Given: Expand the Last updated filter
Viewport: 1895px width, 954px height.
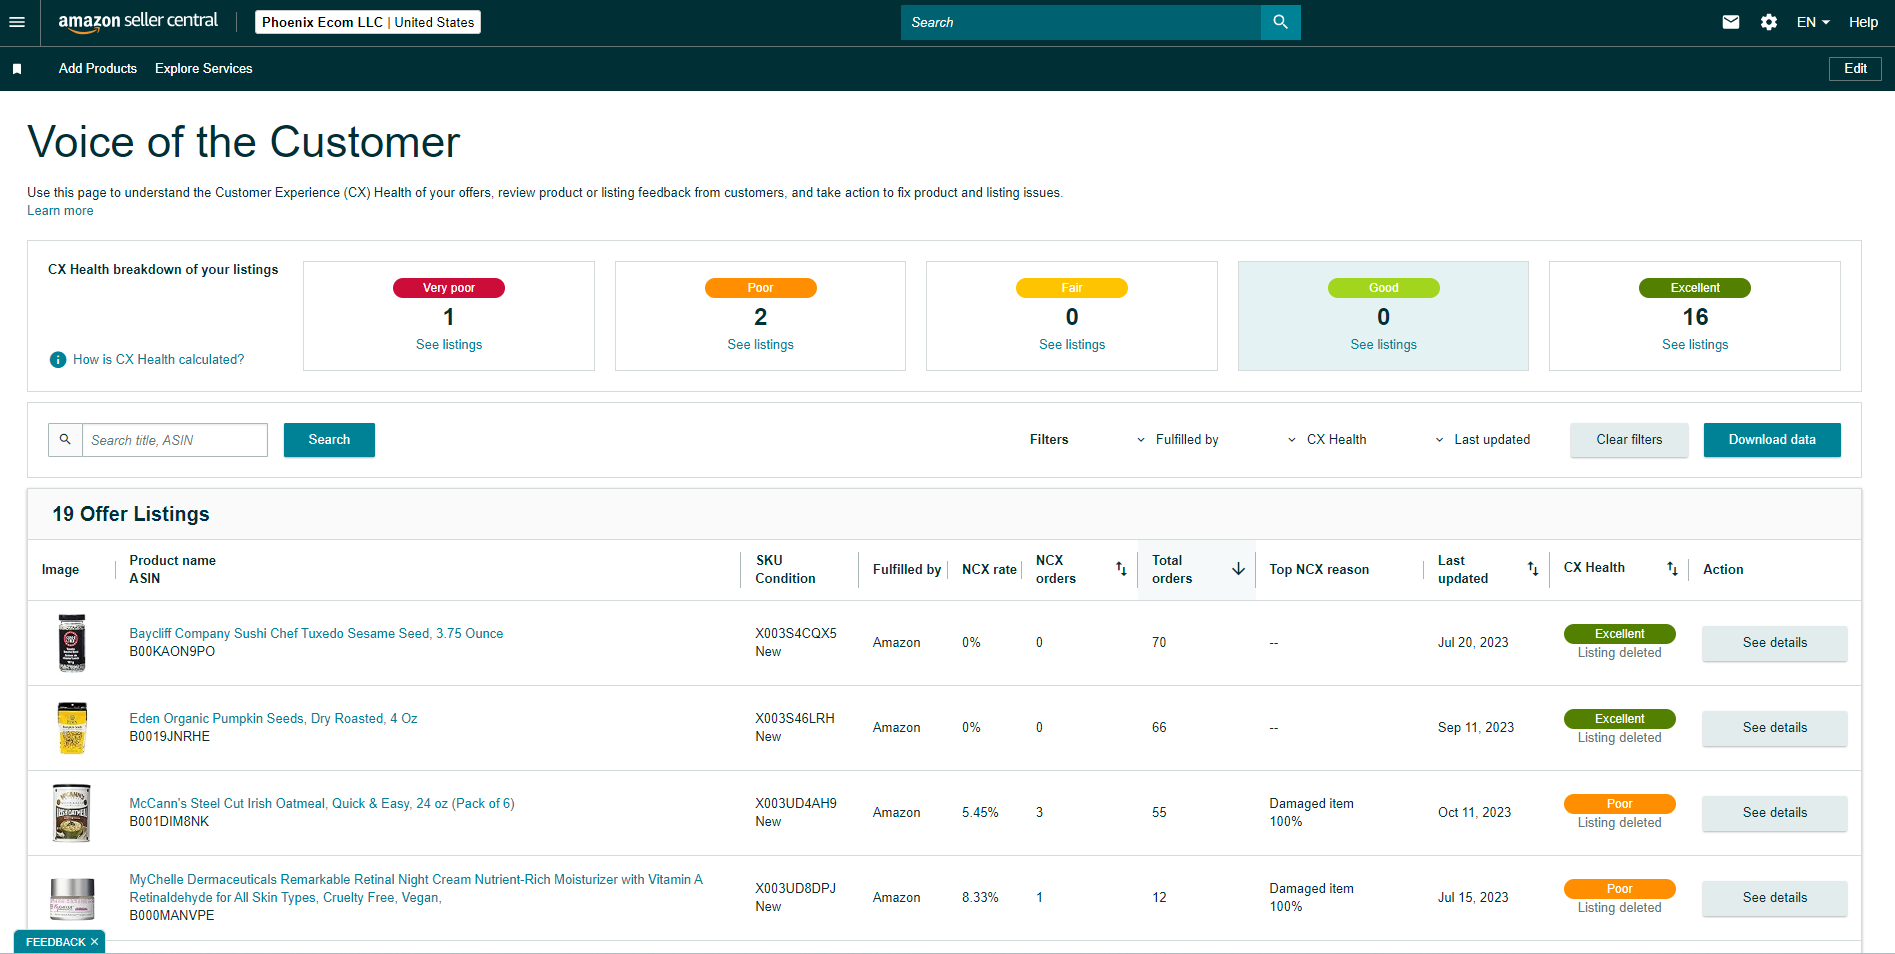Looking at the screenshot, I should point(1482,440).
